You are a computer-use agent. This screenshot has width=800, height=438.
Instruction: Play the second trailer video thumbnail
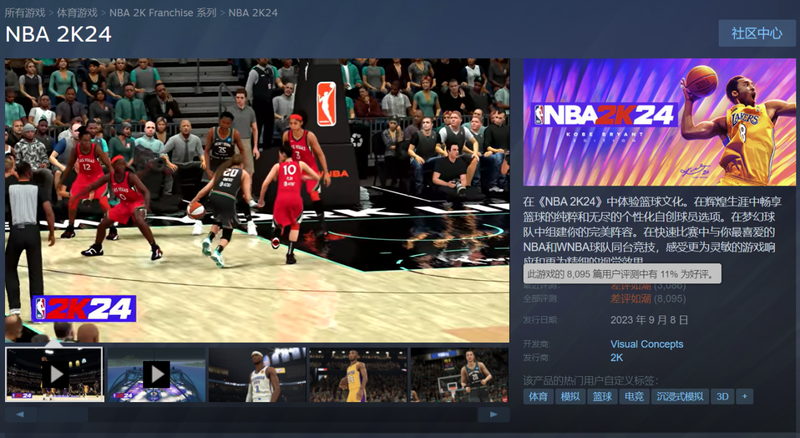[156, 375]
